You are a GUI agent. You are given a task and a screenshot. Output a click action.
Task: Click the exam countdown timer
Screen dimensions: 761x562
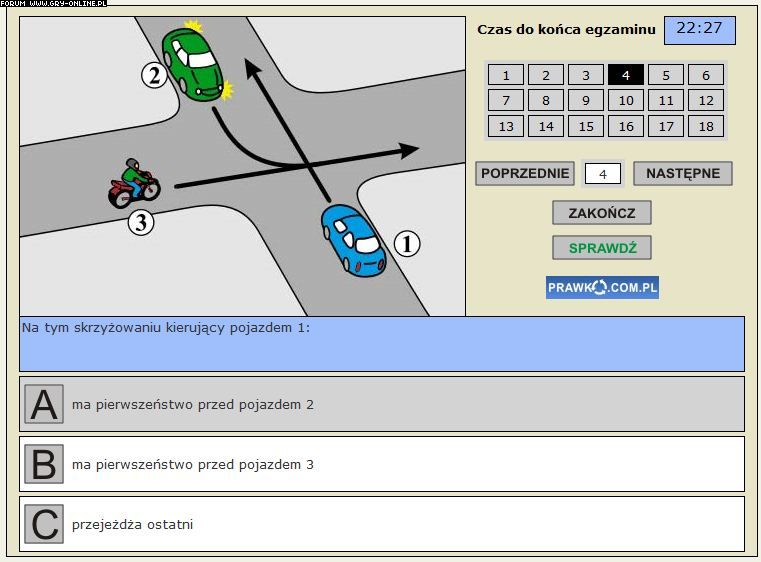pyautogui.click(x=699, y=30)
